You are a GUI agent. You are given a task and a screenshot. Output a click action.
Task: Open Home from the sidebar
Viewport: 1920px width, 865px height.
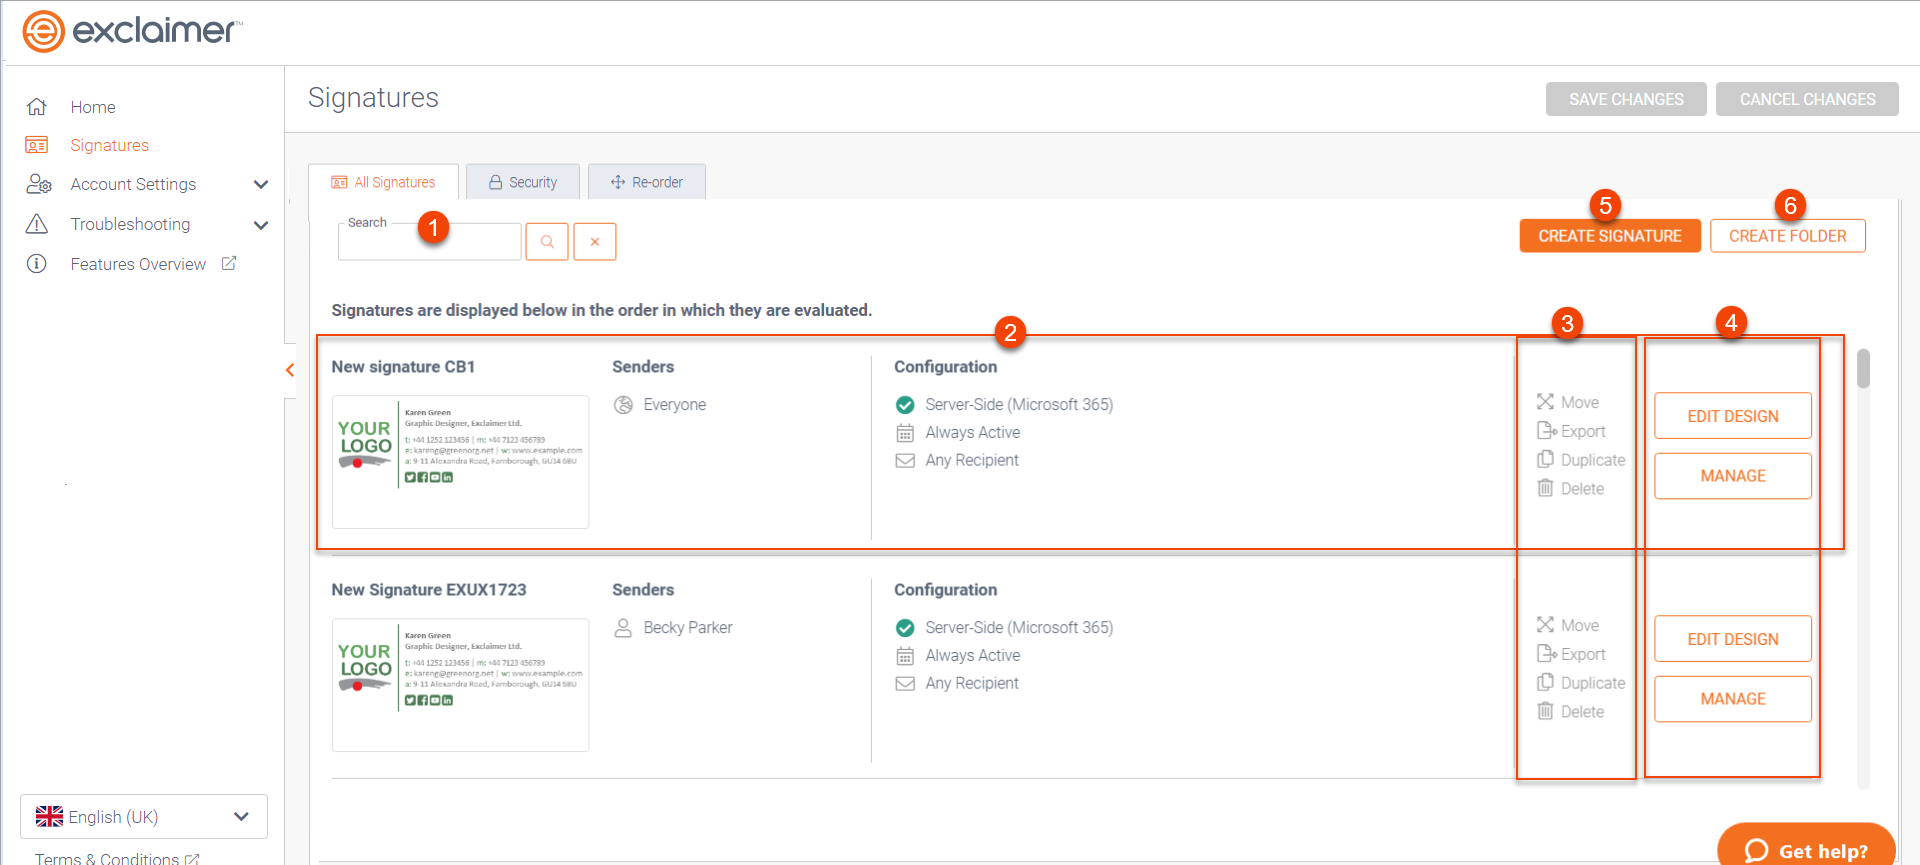click(92, 107)
